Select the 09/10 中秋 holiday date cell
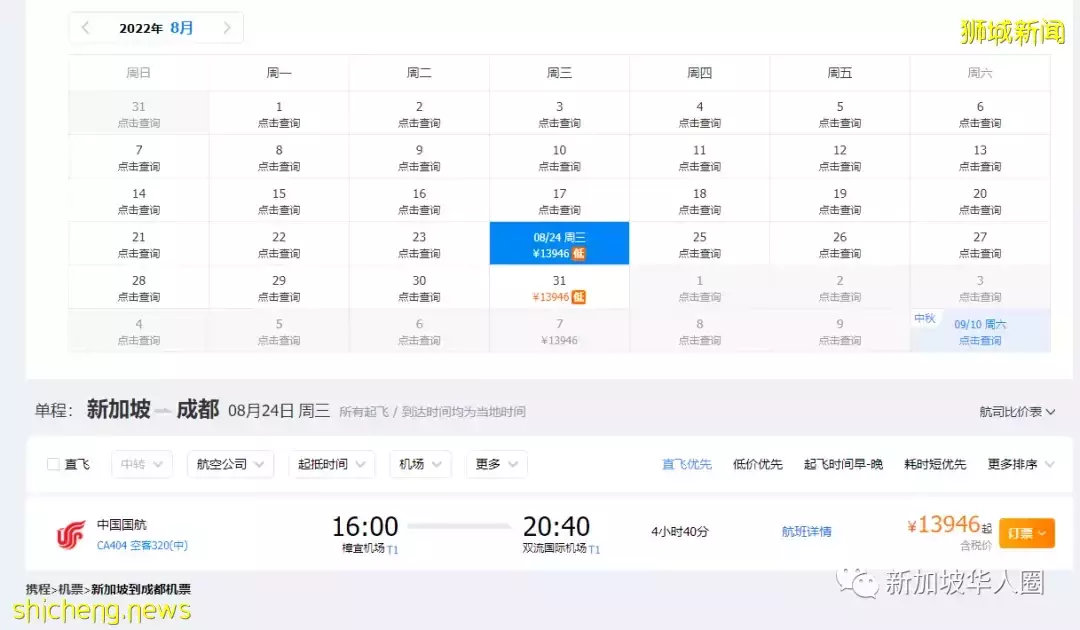 pyautogui.click(x=980, y=331)
